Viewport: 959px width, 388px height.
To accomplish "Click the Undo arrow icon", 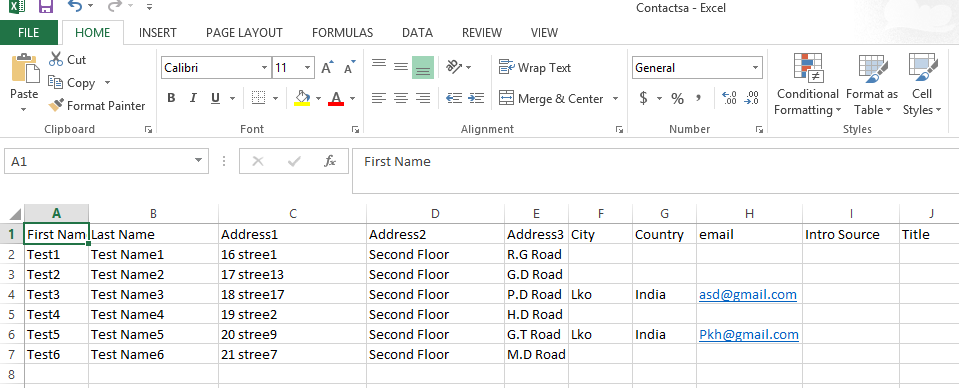I will (x=75, y=7).
